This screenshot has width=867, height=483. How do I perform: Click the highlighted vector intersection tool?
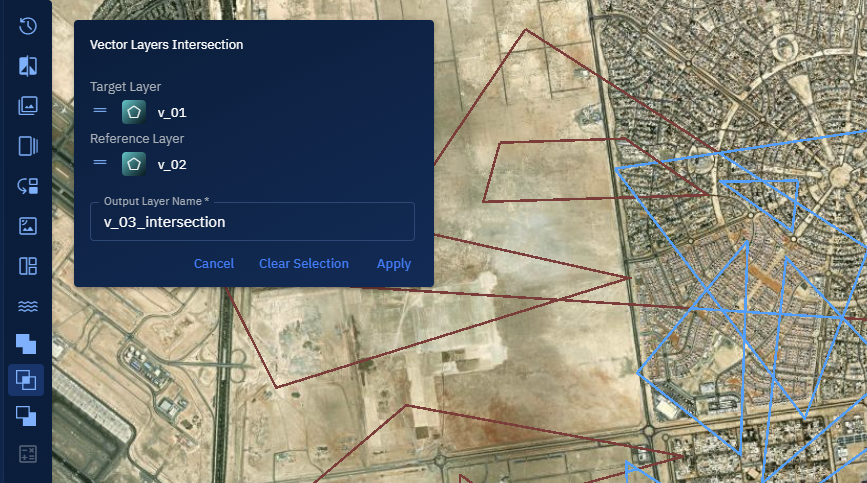(27, 380)
